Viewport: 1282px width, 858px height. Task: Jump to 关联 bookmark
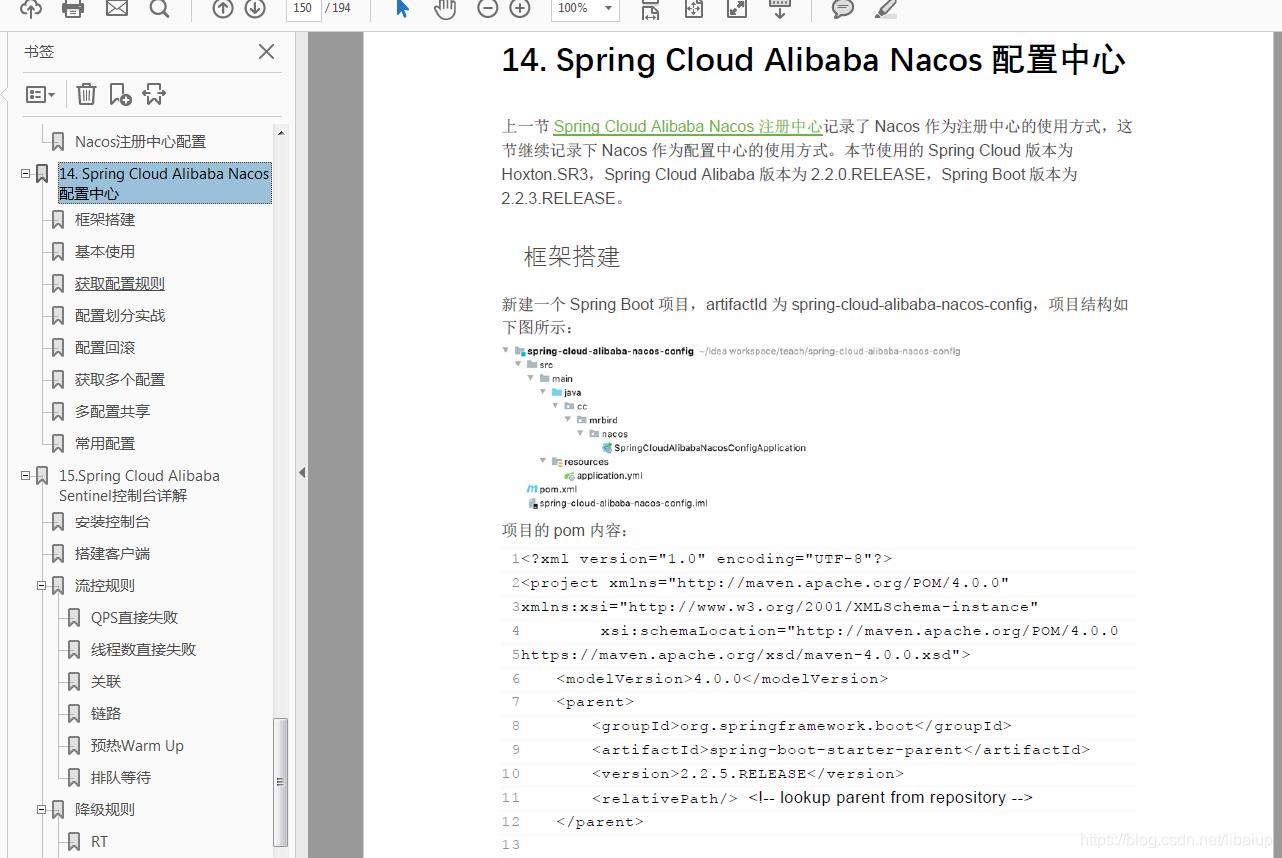click(106, 682)
